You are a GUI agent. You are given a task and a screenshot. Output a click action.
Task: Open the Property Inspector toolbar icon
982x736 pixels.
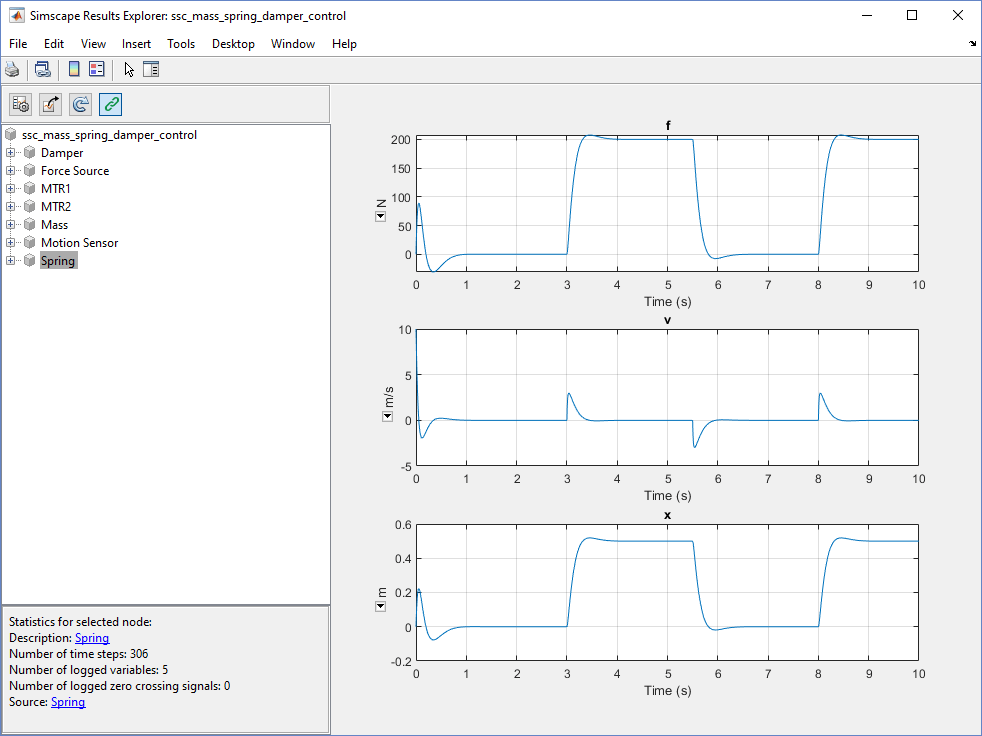(151, 69)
